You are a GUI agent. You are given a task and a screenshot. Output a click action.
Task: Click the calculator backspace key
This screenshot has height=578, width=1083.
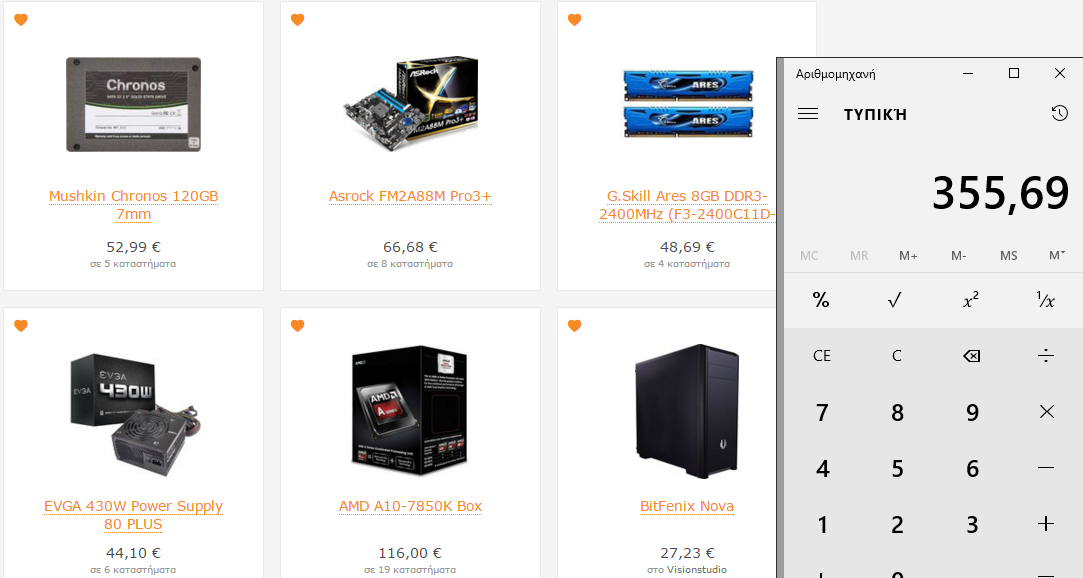(x=971, y=356)
